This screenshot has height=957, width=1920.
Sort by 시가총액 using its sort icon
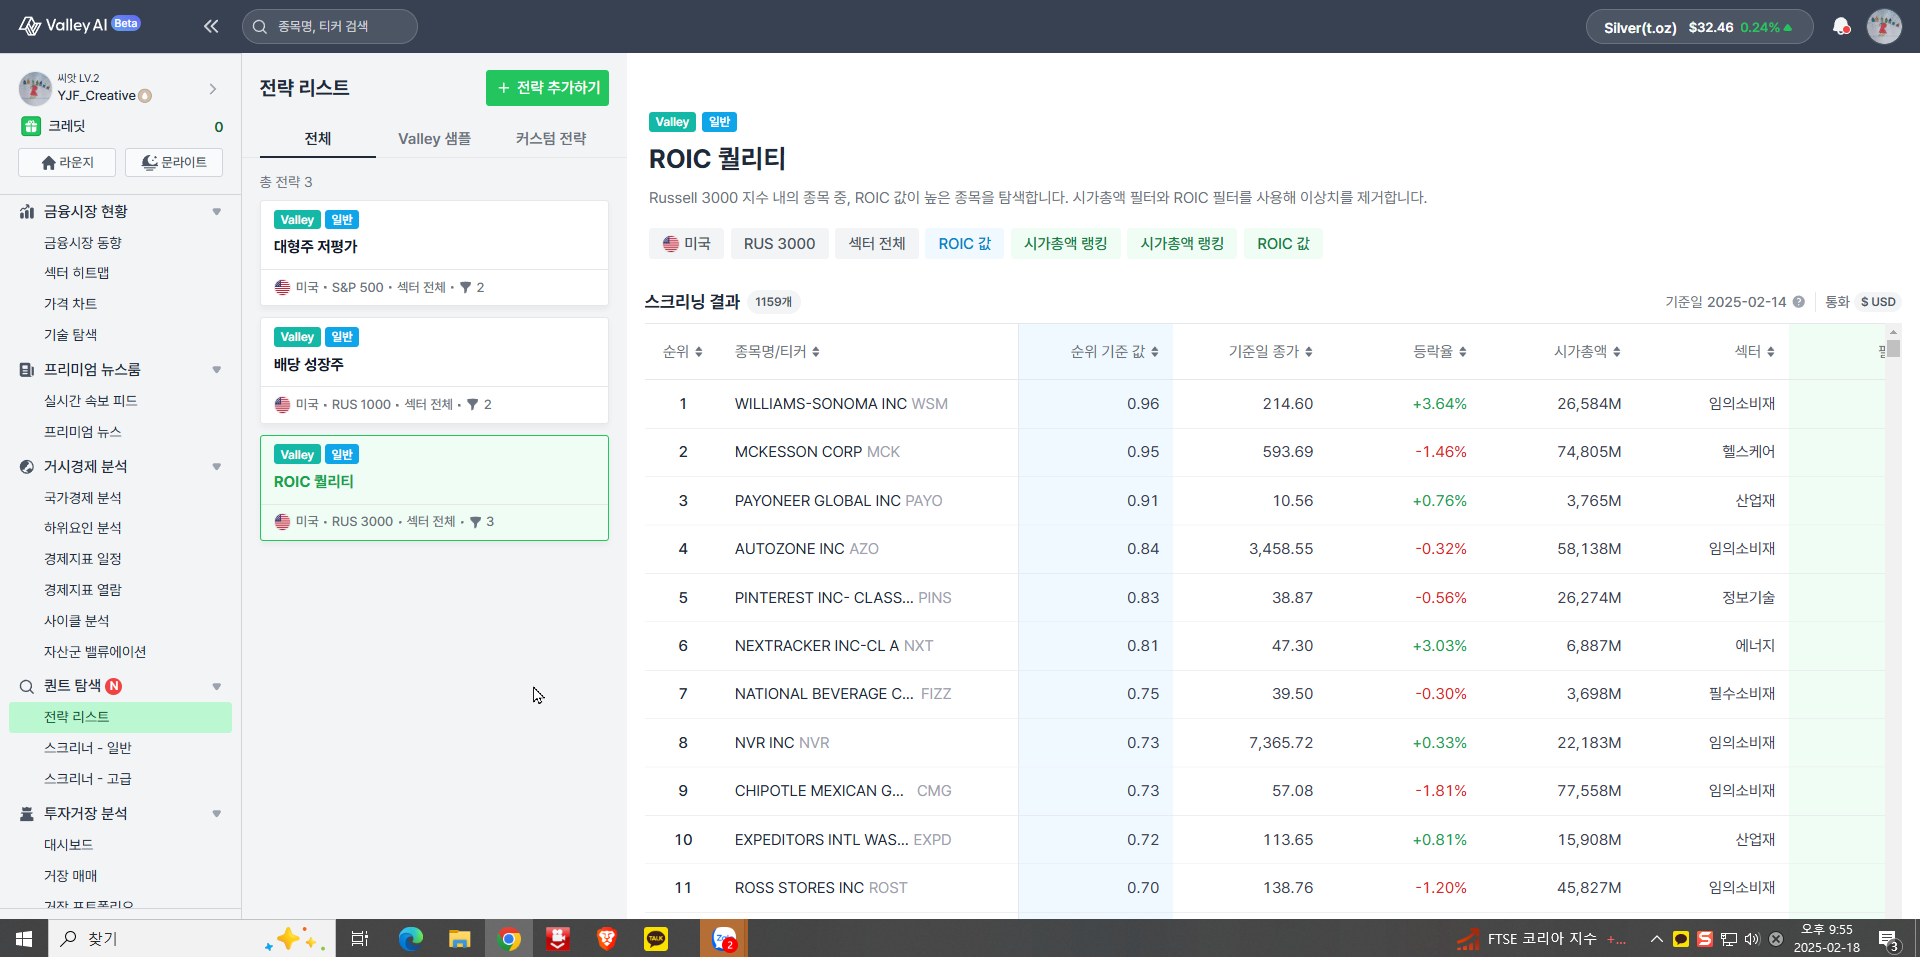tap(1616, 352)
